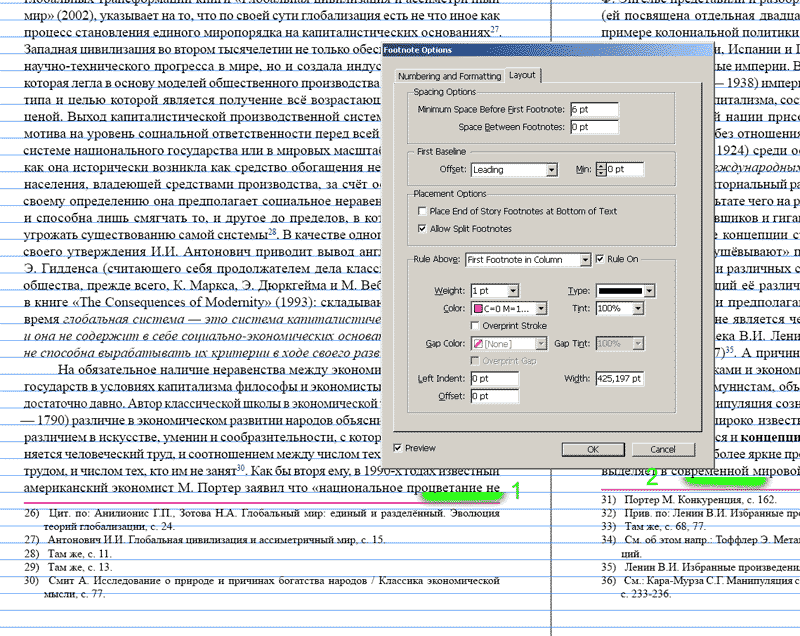Enable Place End of Story Footnotes checkbox
Screen dimensions: 800x636
pos(422,211)
